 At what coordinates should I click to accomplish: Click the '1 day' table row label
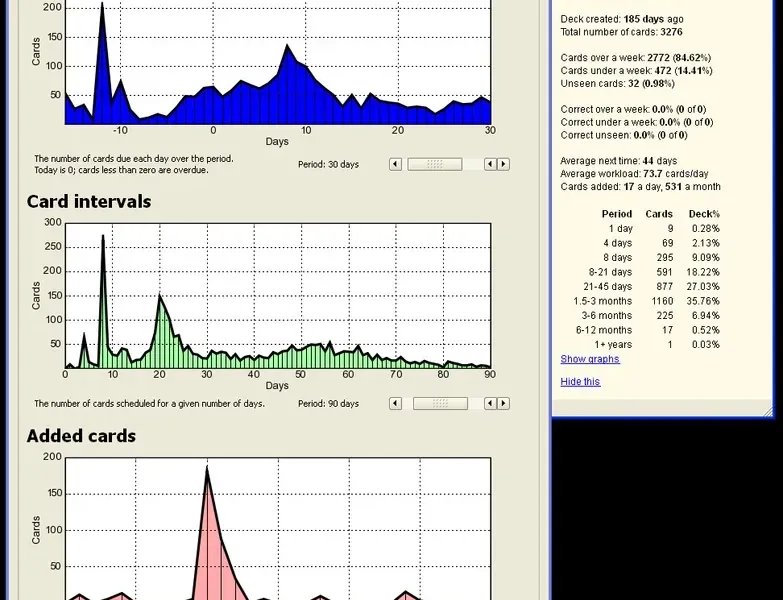[620, 229]
